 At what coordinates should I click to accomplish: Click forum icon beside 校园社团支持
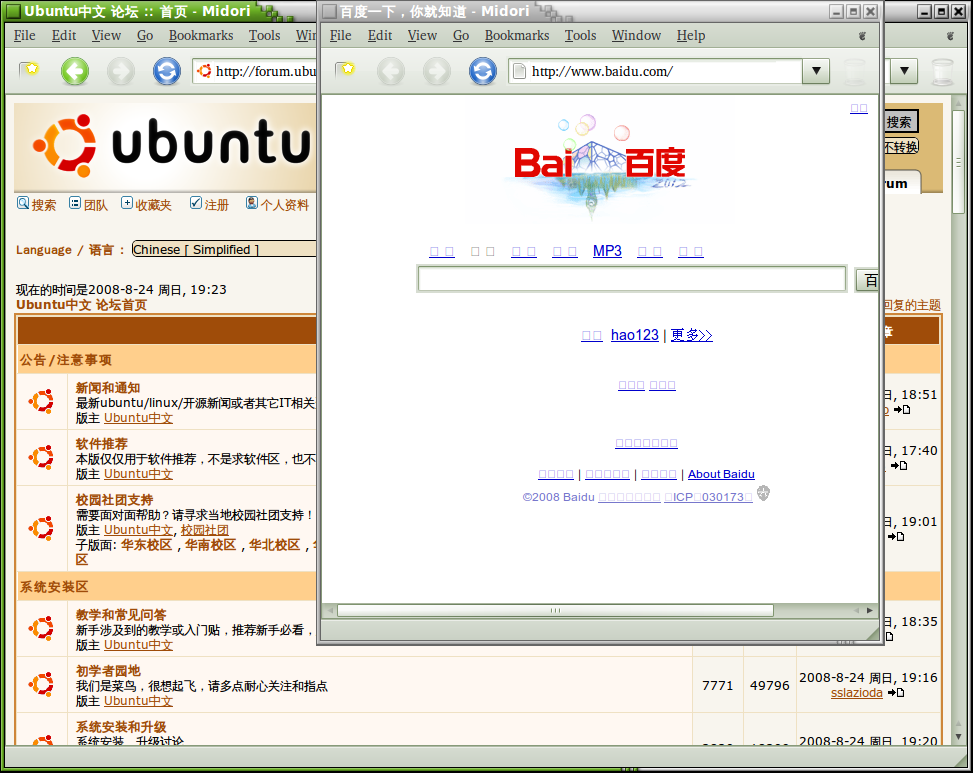42,528
